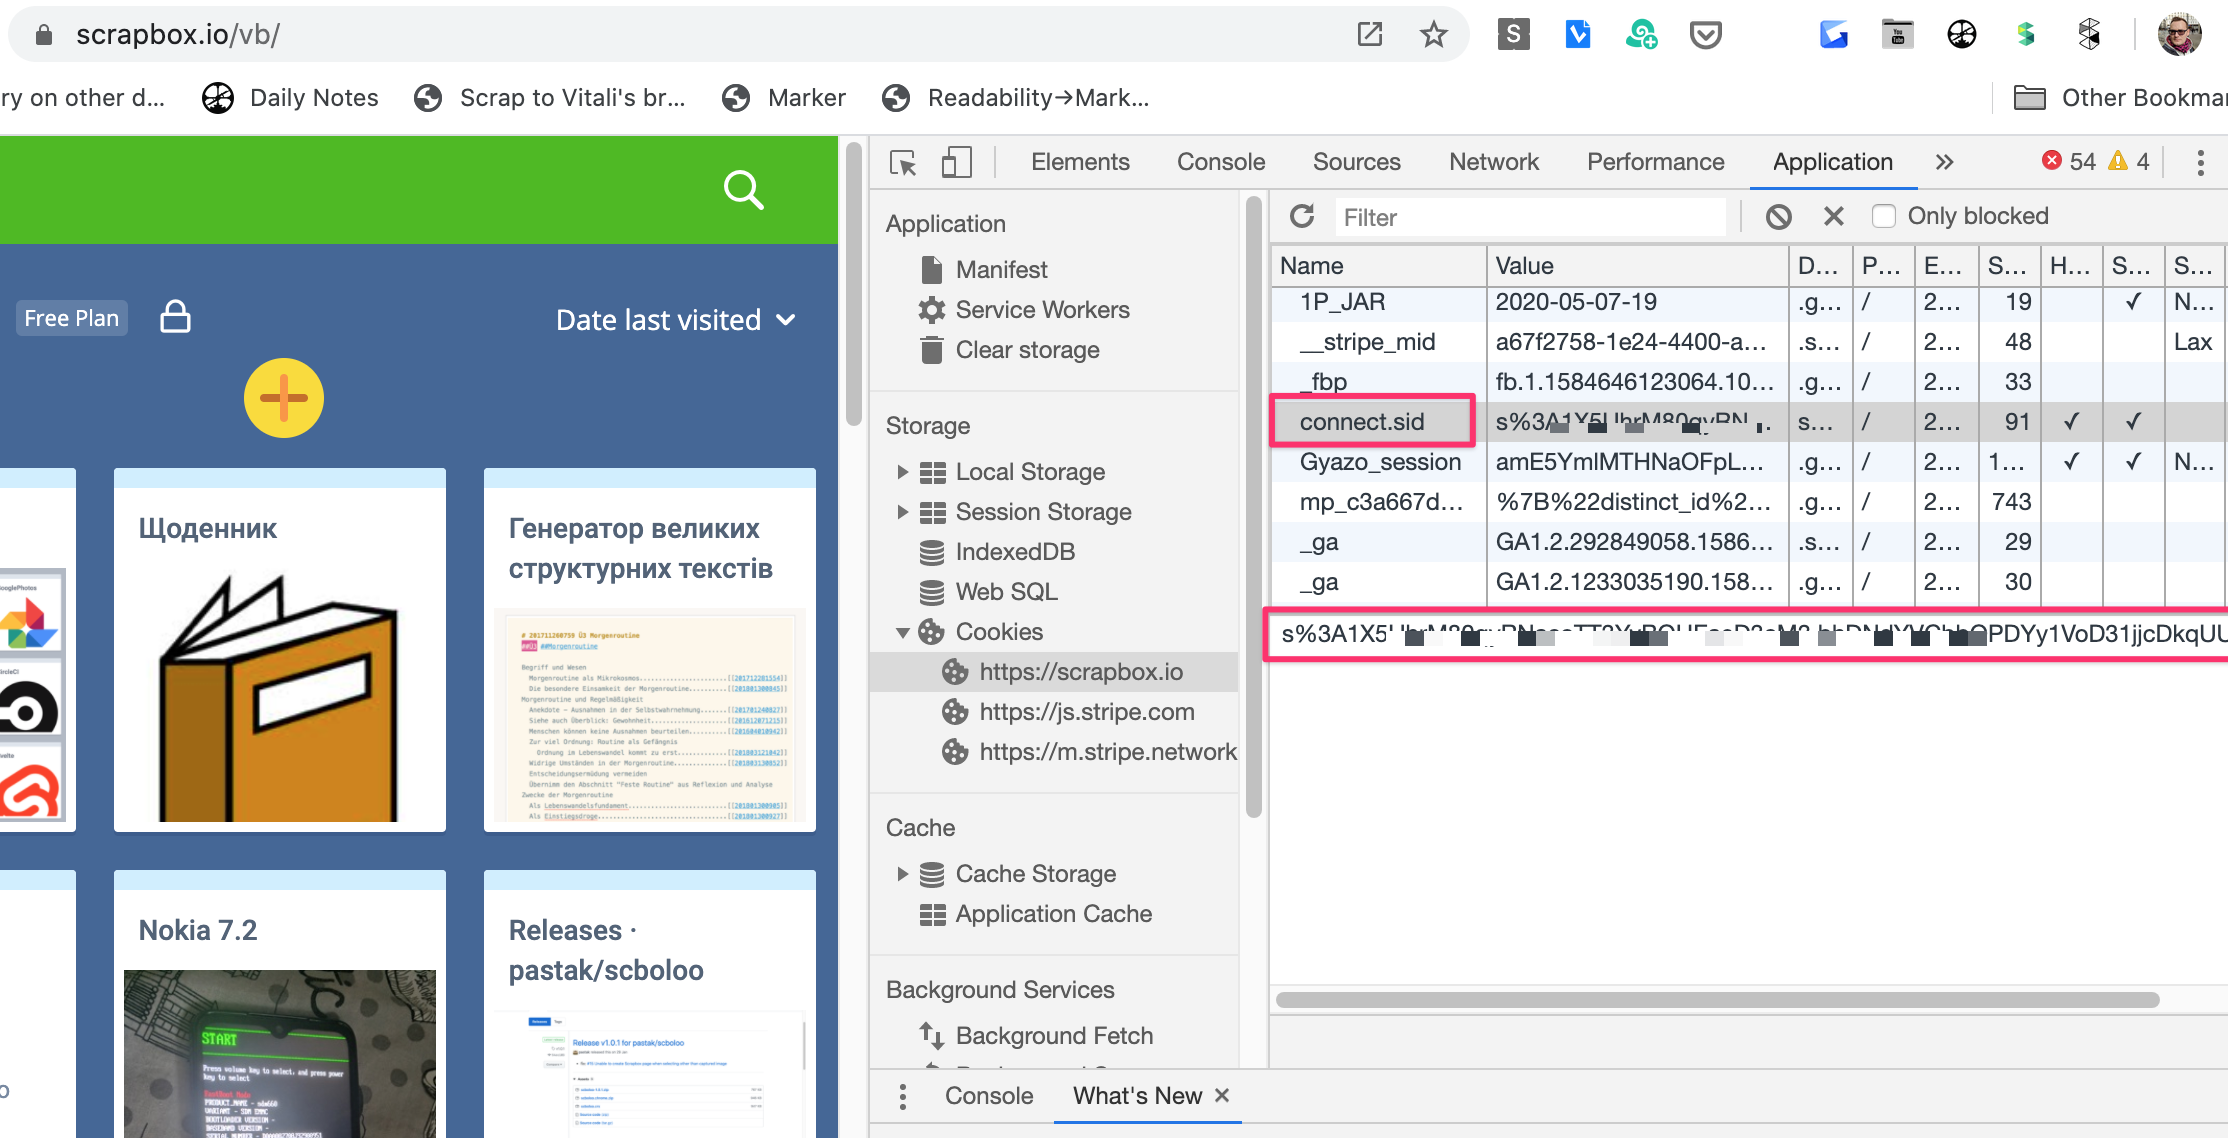This screenshot has width=2228, height=1138.
Task: Open the Marker bookmarklet
Action: coord(784,98)
